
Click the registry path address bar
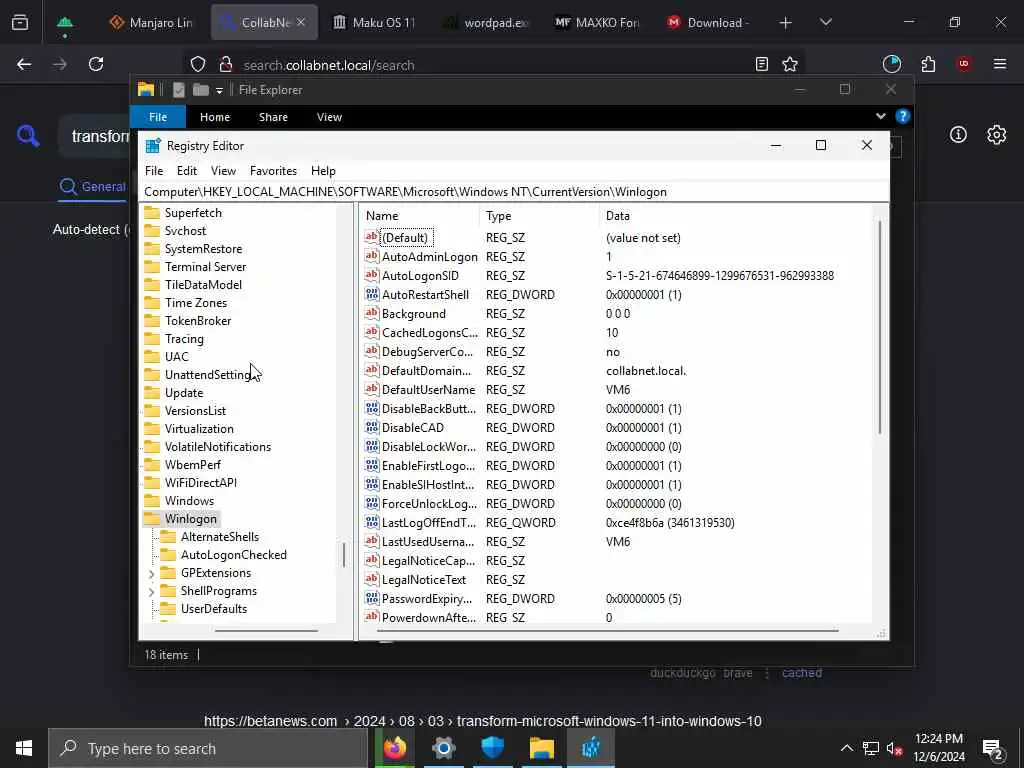(x=513, y=191)
